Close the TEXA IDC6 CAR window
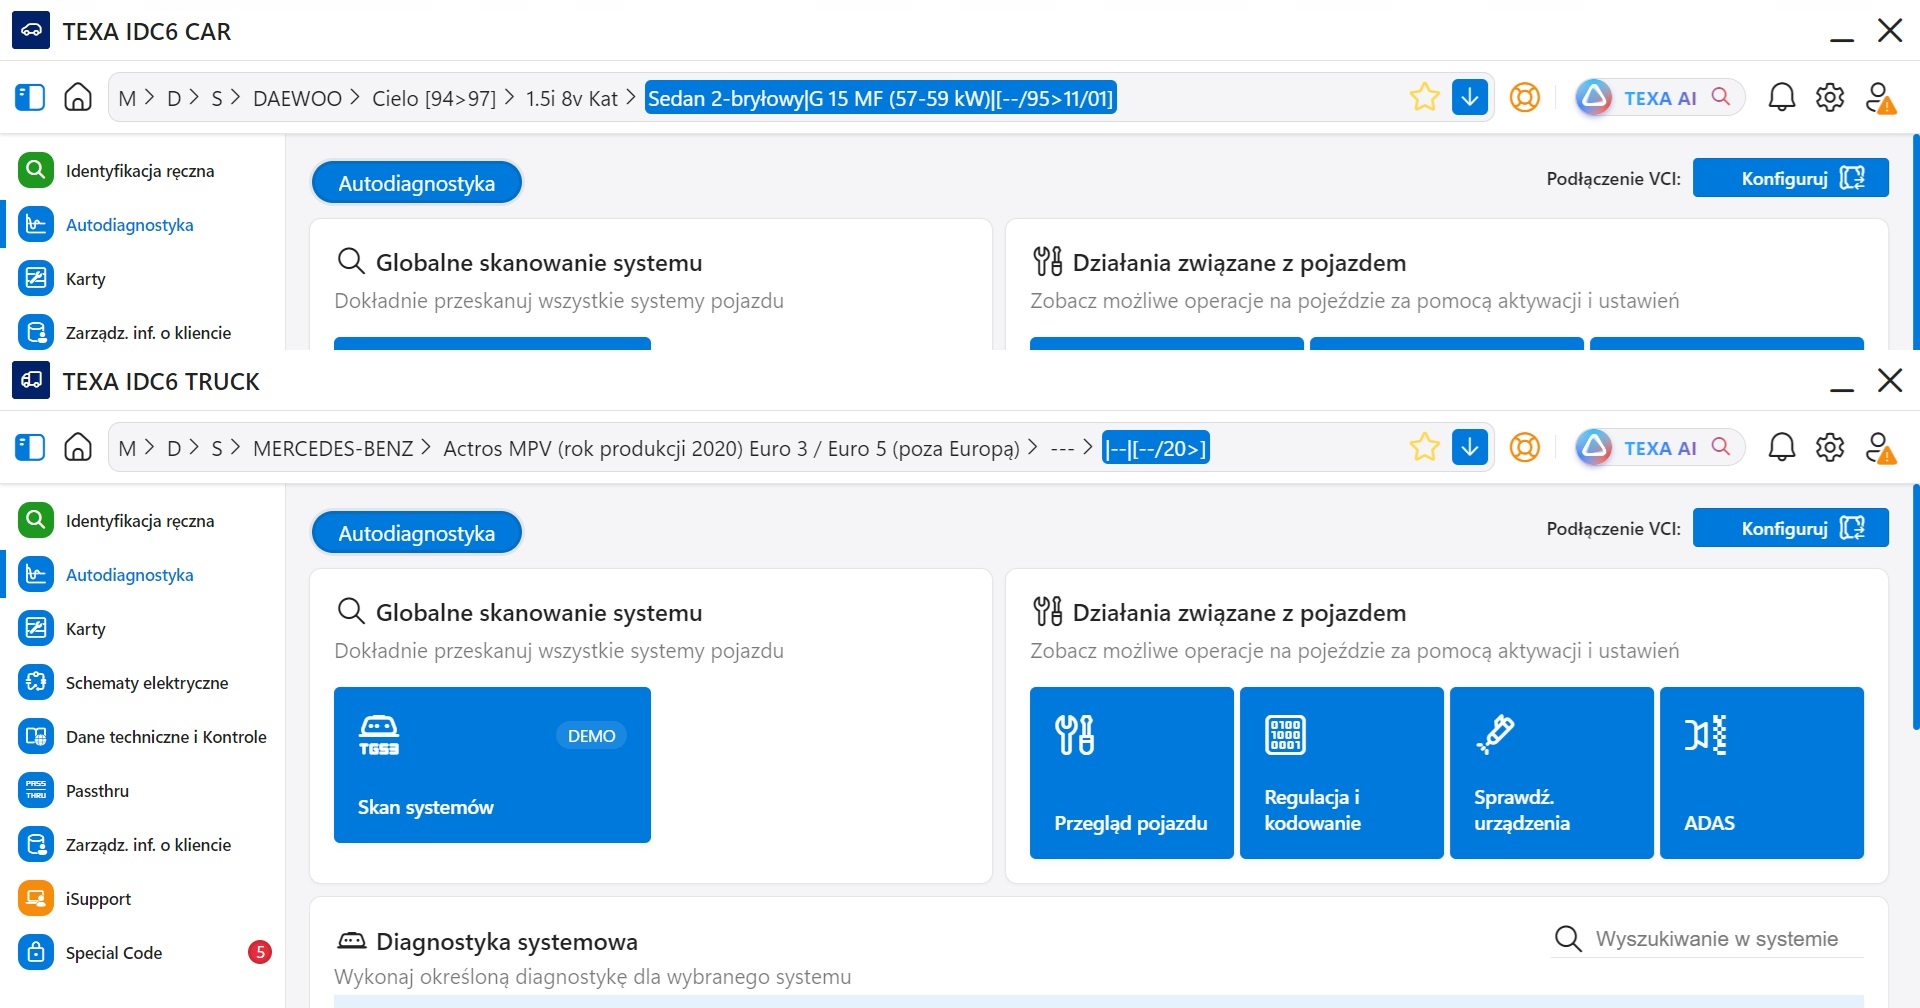Screen dimensions: 1920x1008 click(x=1890, y=31)
